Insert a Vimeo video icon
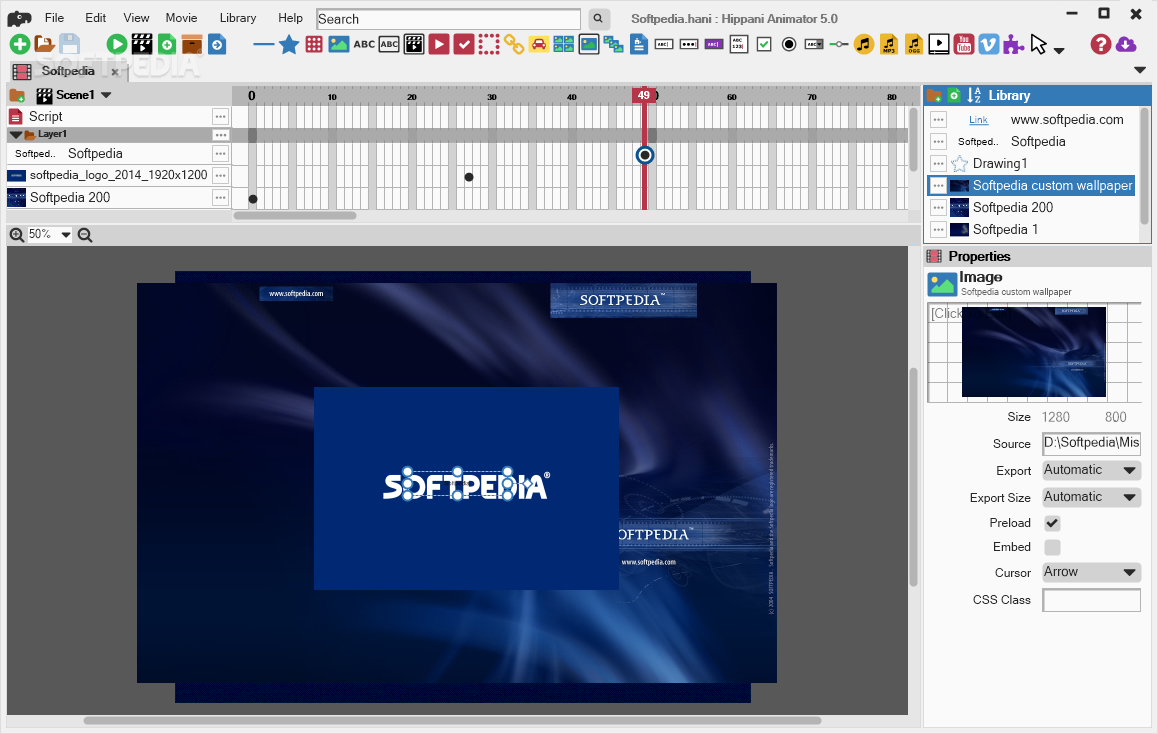The image size is (1158, 734). [x=989, y=44]
